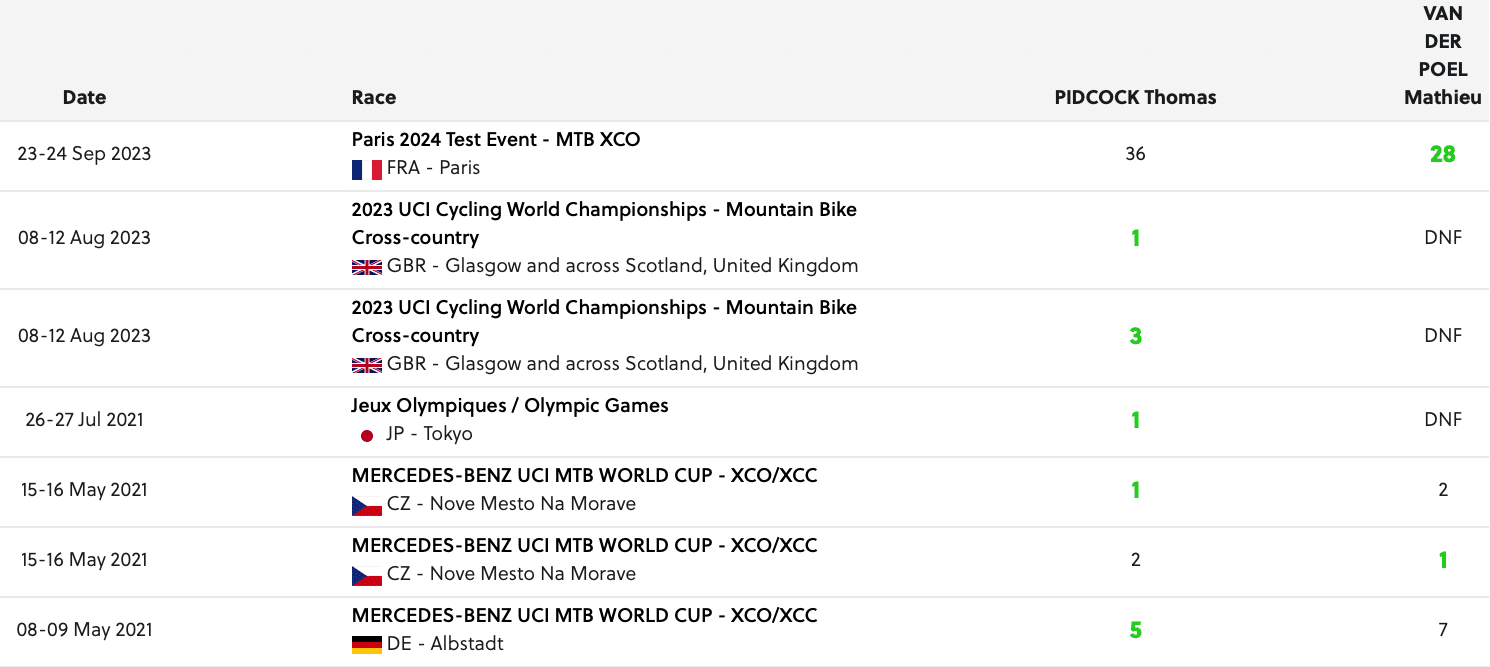Click the Date column header
The width and height of the screenshot is (1490, 667).
click(84, 97)
